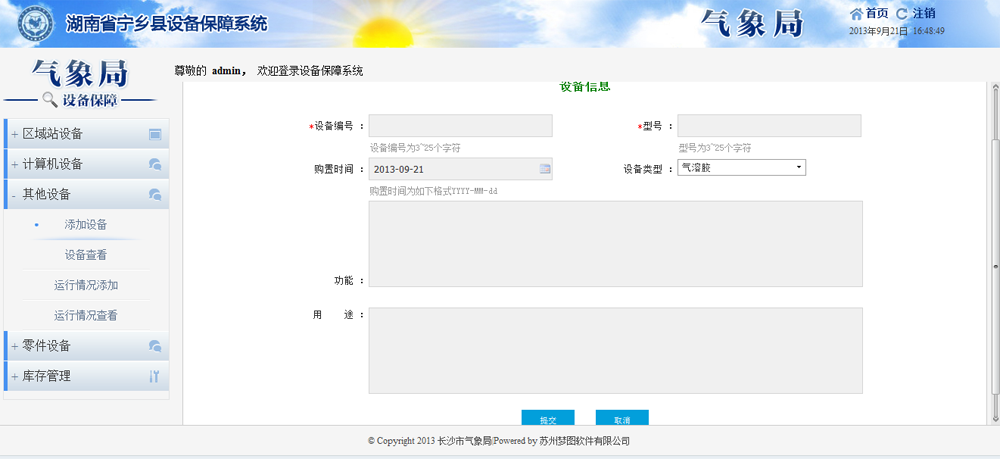Image resolution: width=1000 pixels, height=459 pixels.
Task: Open the 设备类型 dropdown
Action: (x=741, y=168)
